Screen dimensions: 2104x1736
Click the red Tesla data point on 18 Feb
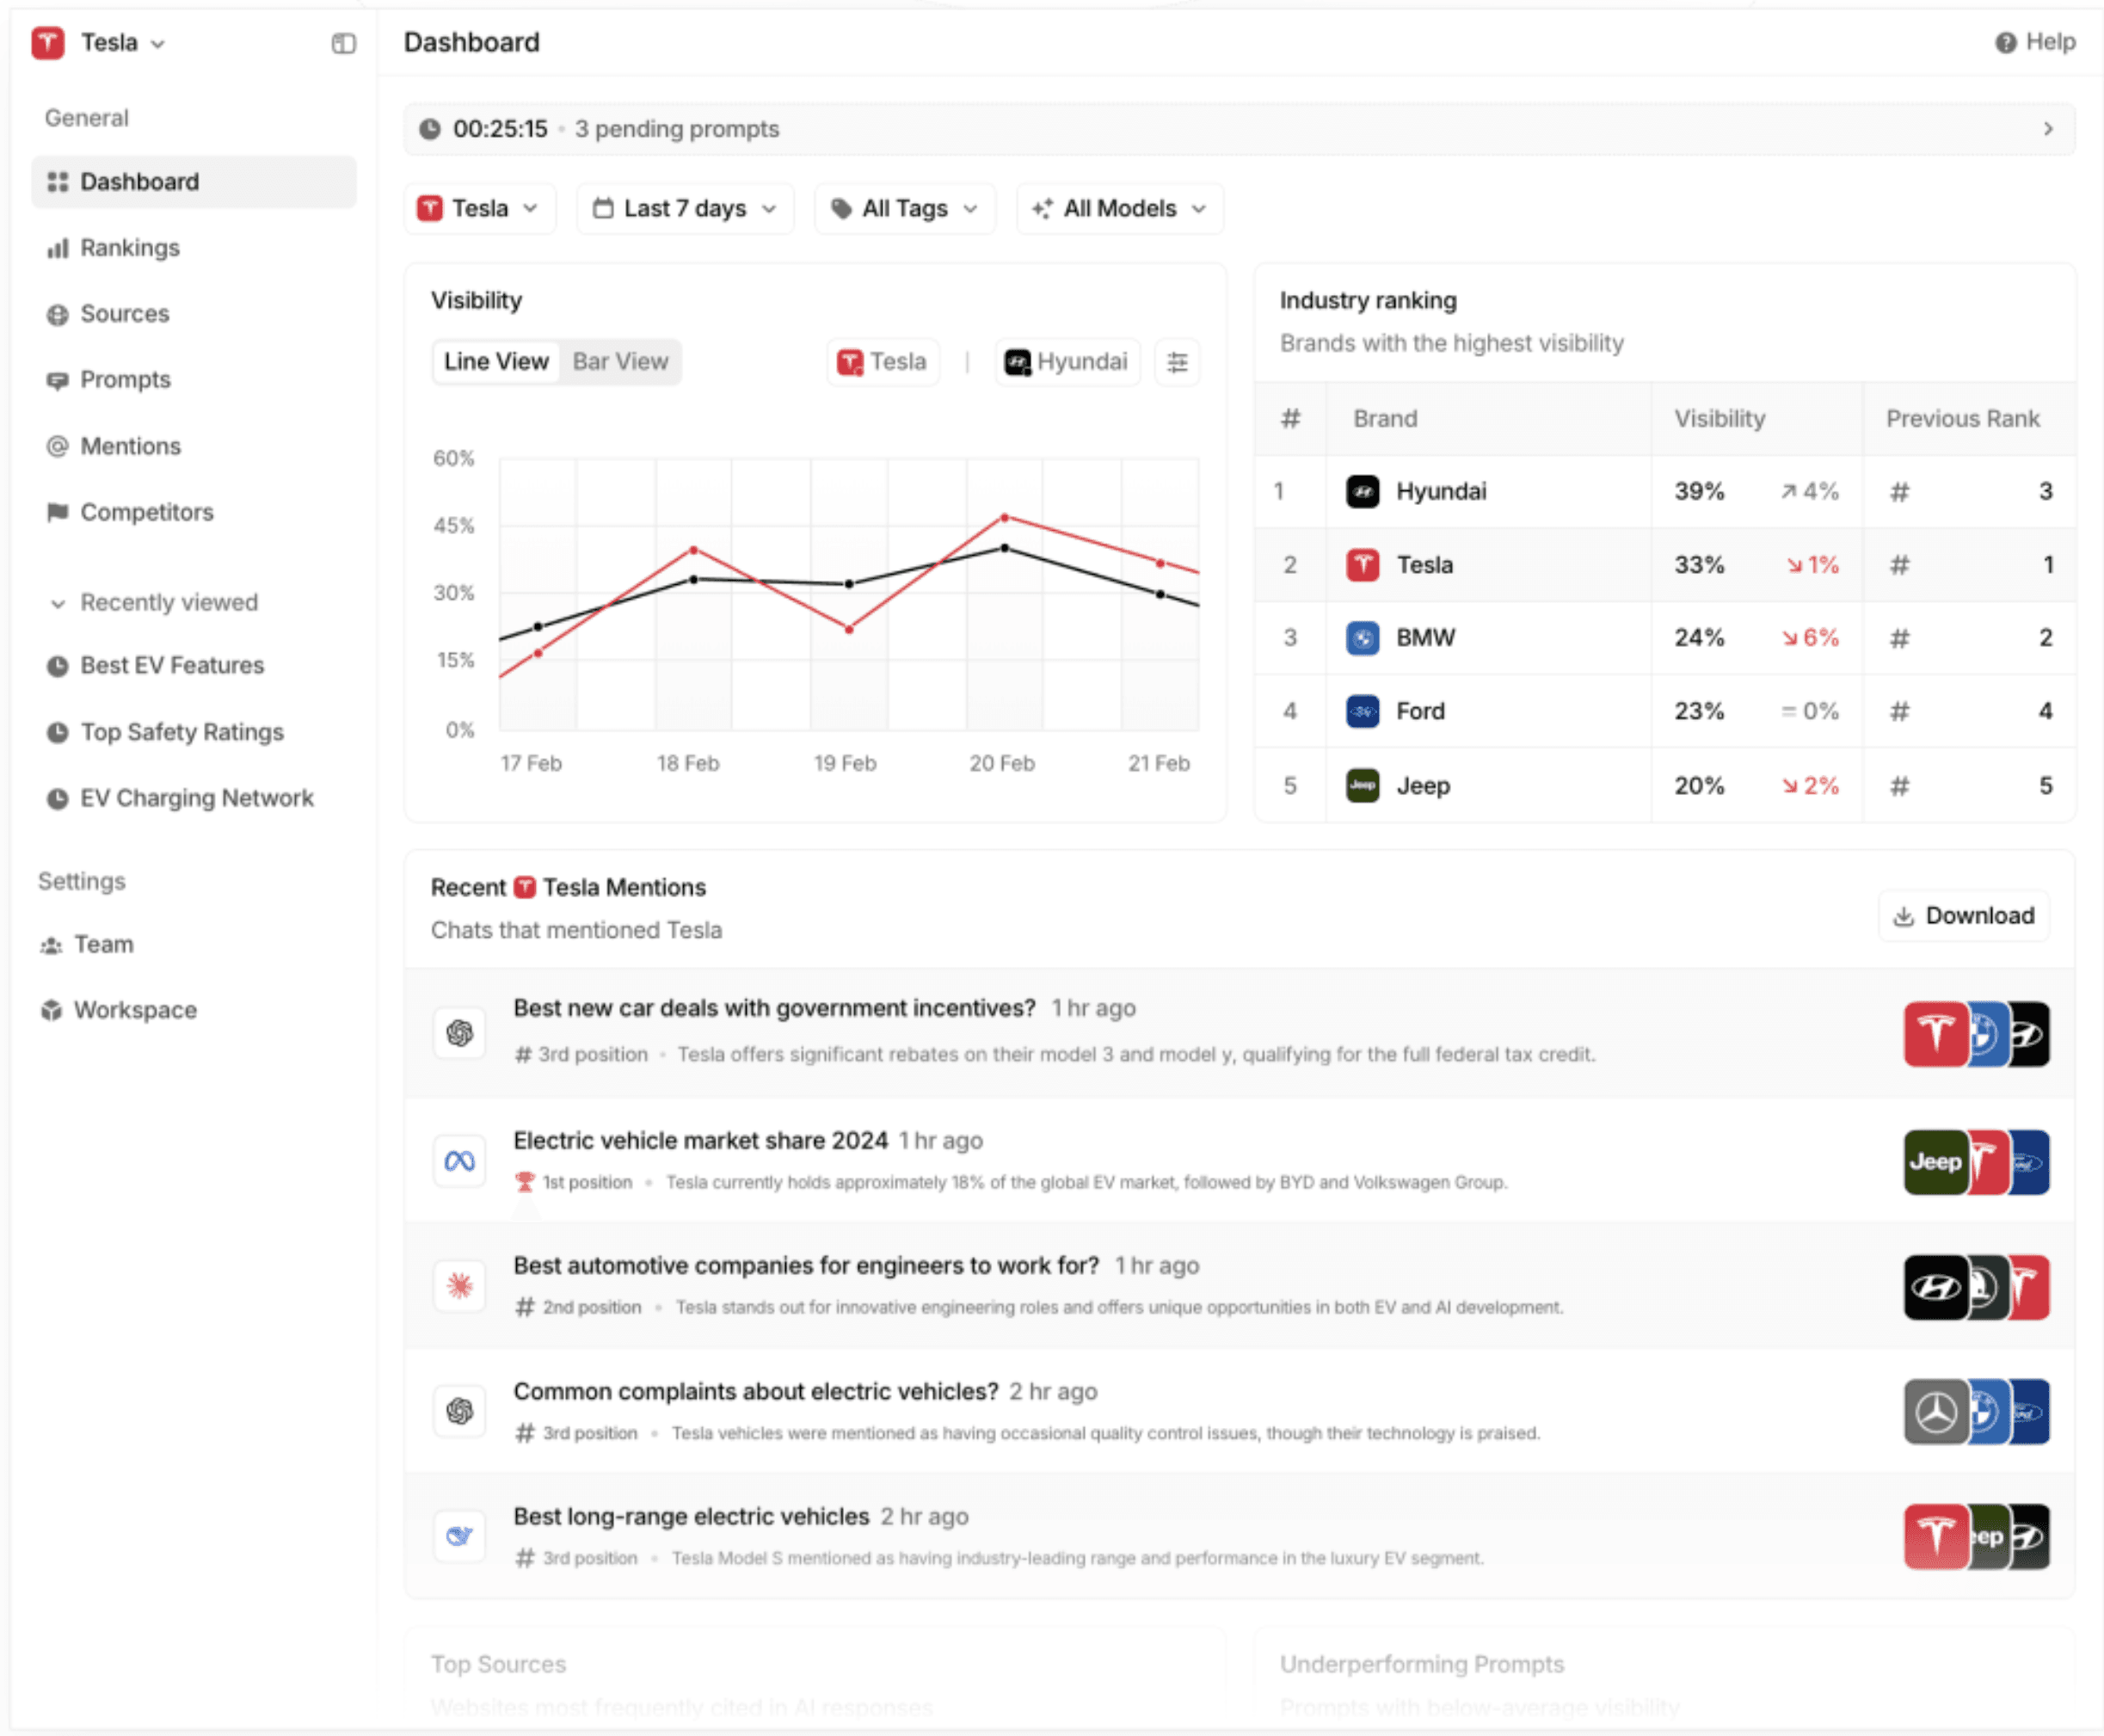click(694, 550)
